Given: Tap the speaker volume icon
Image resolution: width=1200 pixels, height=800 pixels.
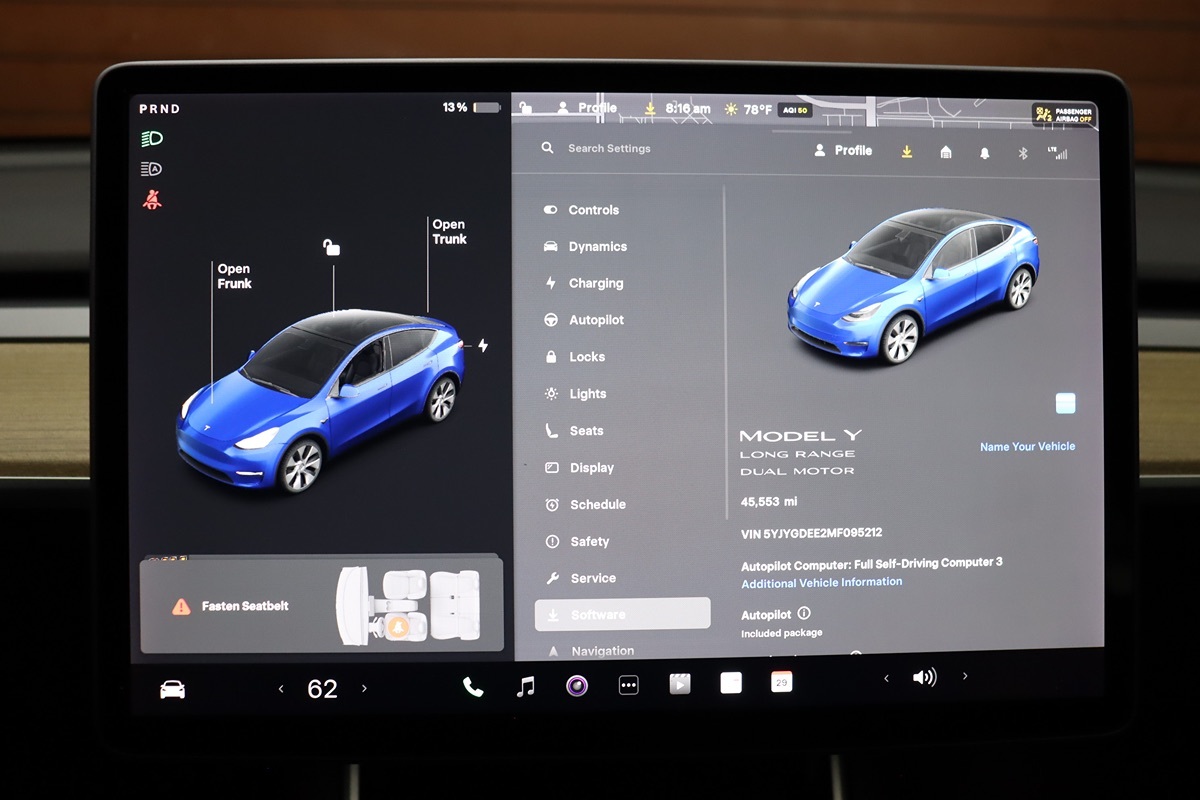Looking at the screenshot, I should tap(924, 678).
